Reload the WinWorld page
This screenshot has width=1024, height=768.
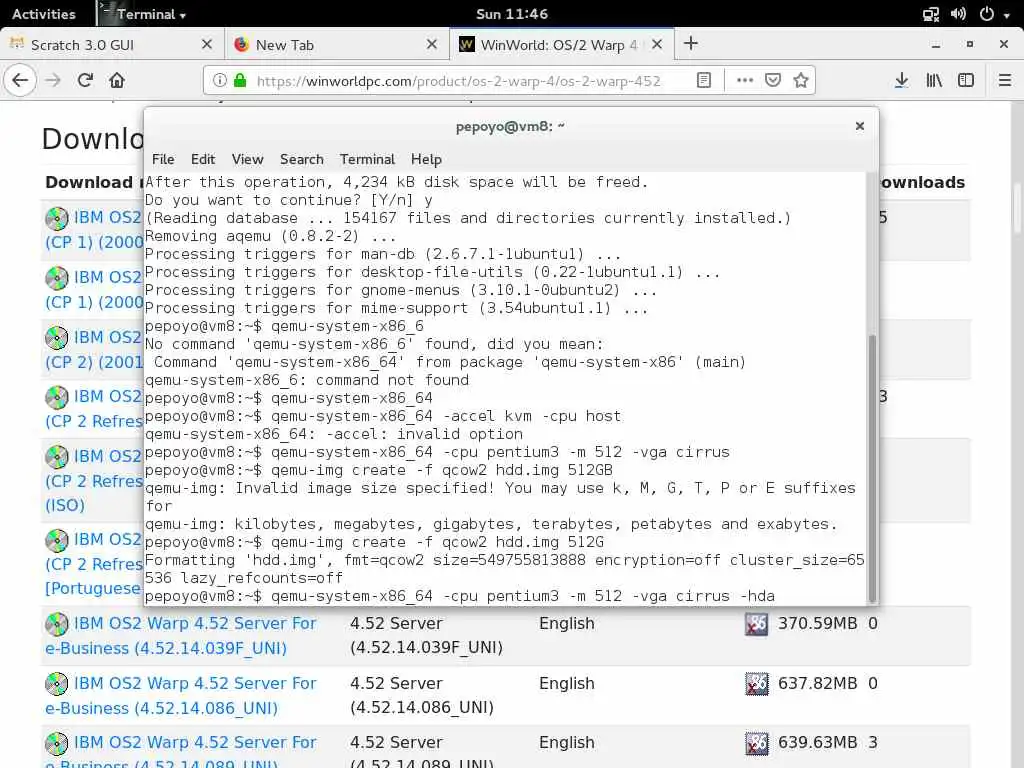pyautogui.click(x=85, y=80)
